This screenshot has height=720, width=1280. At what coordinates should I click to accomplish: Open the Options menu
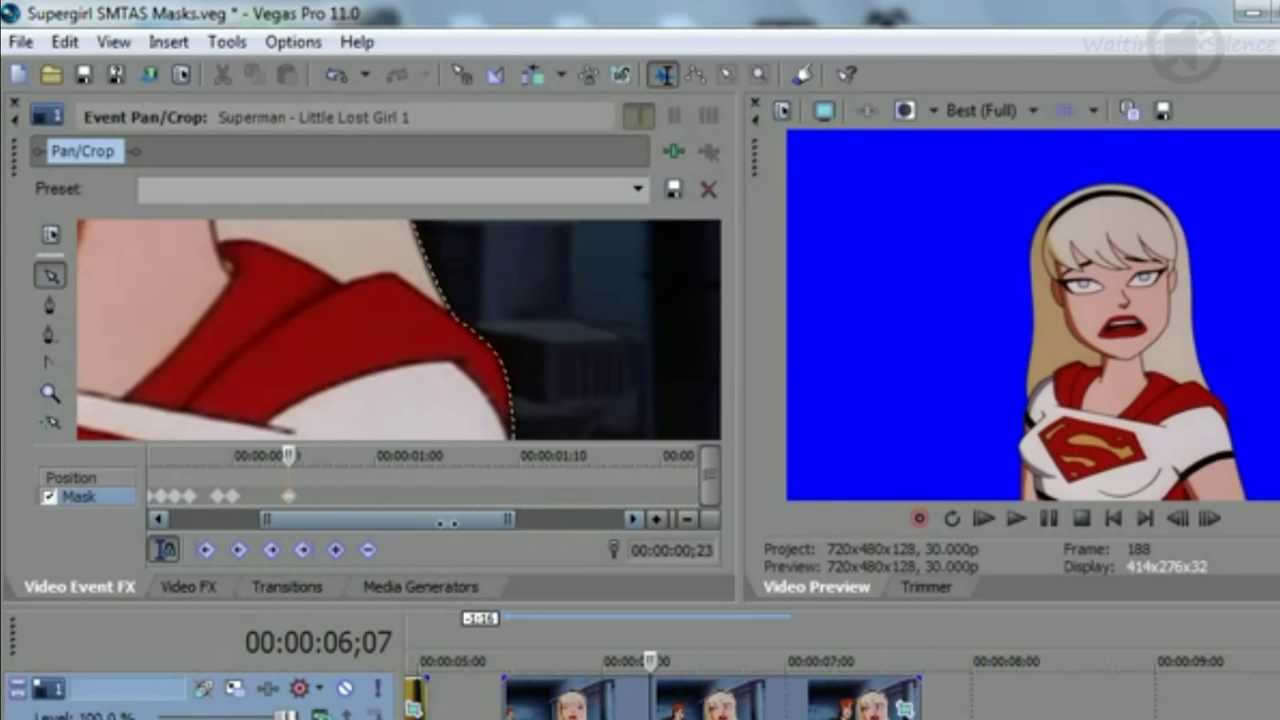coord(293,42)
